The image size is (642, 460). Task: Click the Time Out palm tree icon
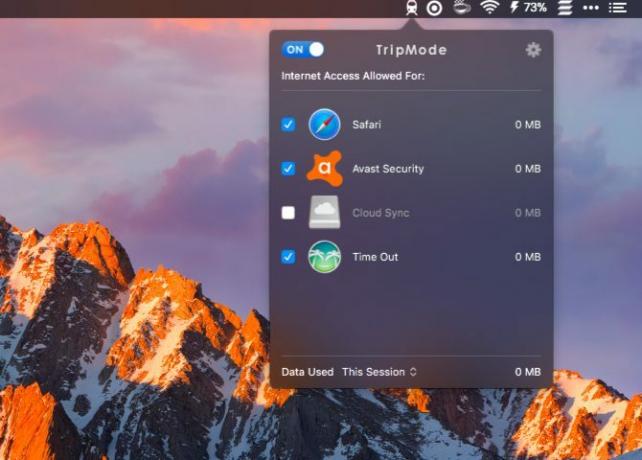click(x=324, y=256)
